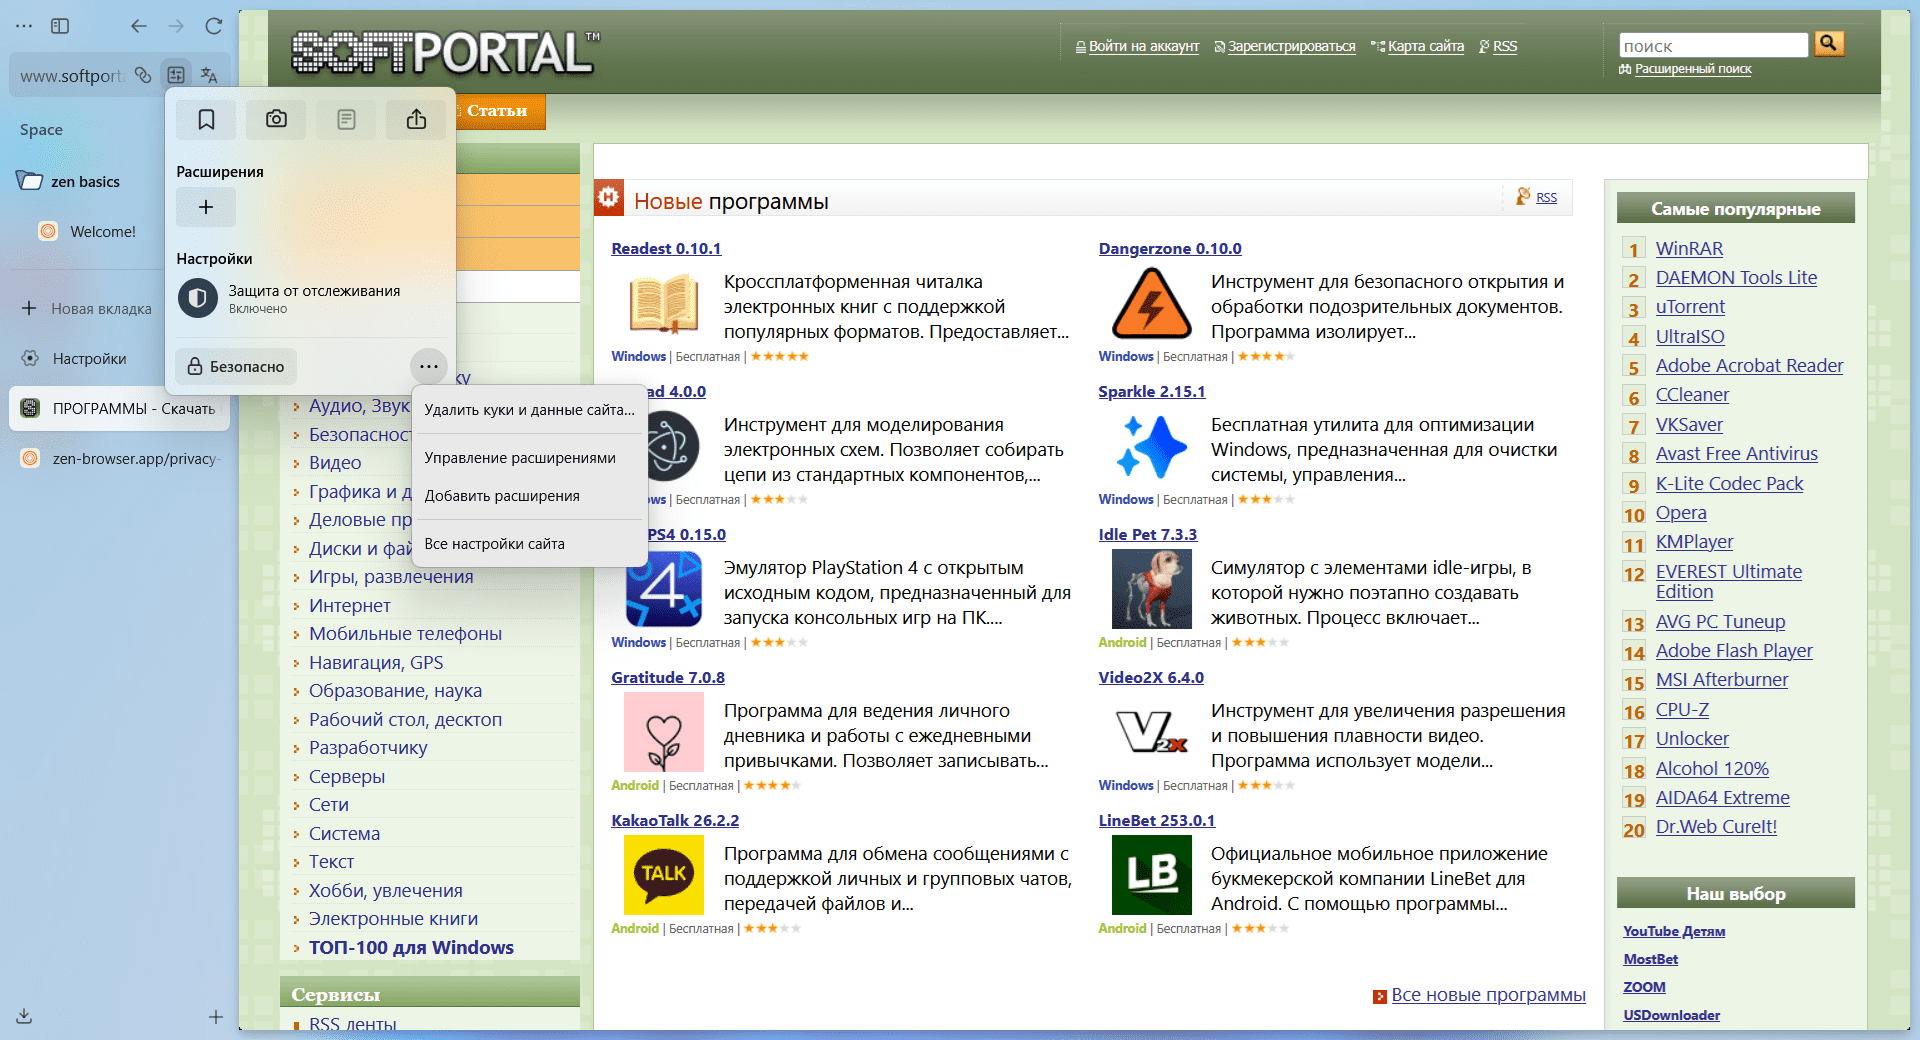Take a screenshot with the camera icon
The height and width of the screenshot is (1040, 1920).
276,120
